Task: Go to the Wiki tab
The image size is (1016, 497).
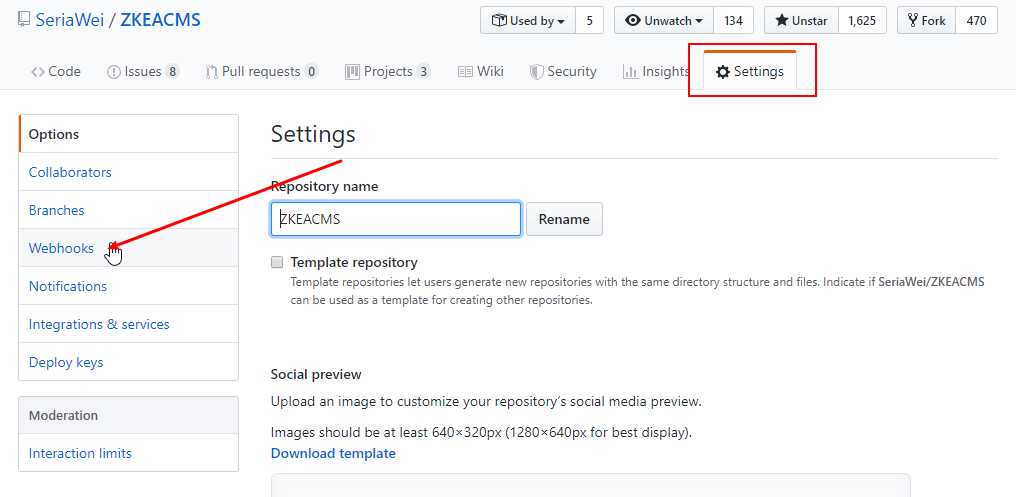Action: (x=481, y=71)
